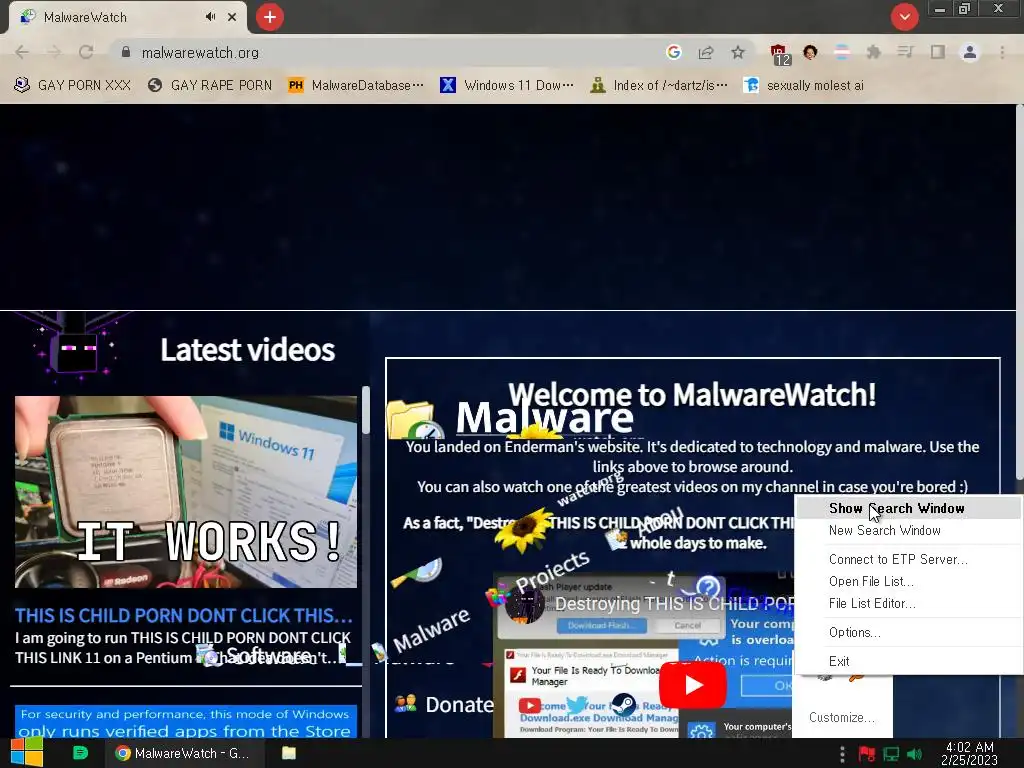Open the red tab search dropdown arrow
Image resolution: width=1024 pixels, height=768 pixels.
[x=904, y=17]
